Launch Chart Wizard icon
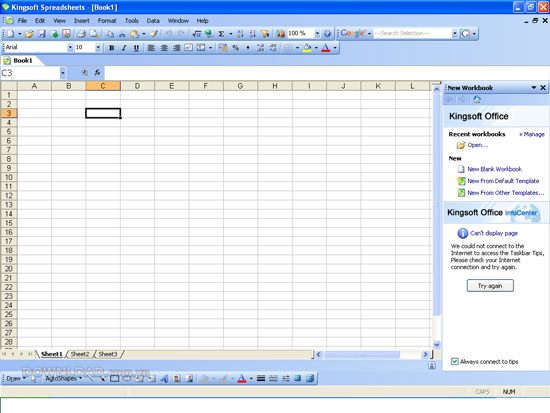The height and width of the screenshot is (413, 550). pos(280,34)
